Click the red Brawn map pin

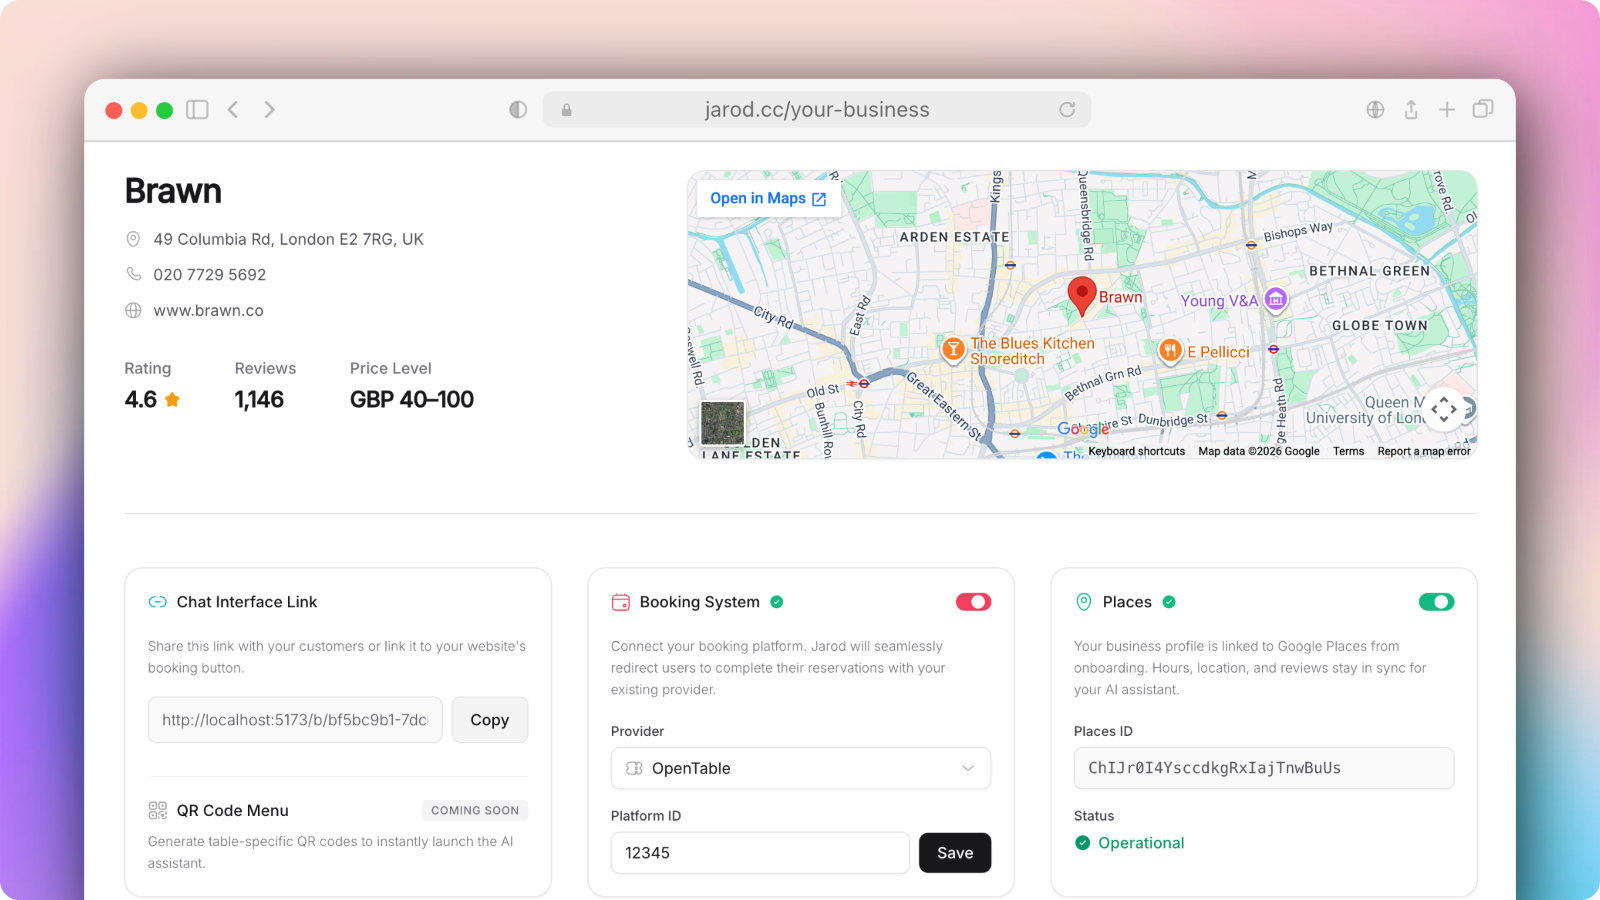pos(1082,296)
